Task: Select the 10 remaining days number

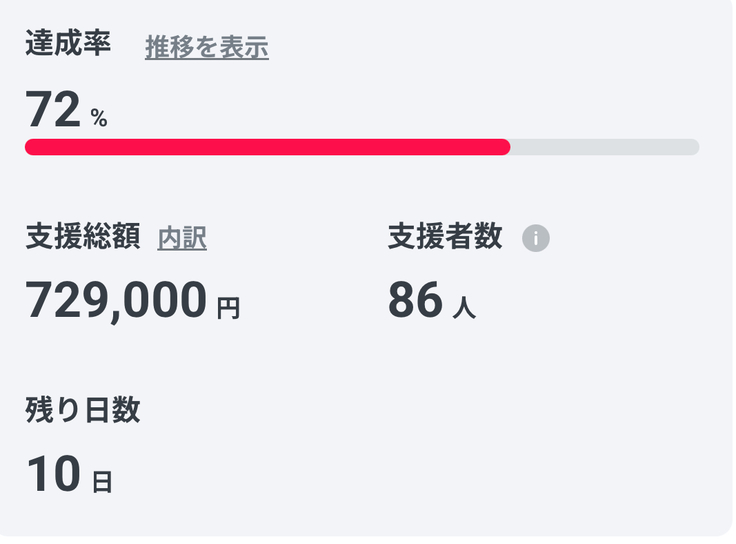Action: pos(53,474)
